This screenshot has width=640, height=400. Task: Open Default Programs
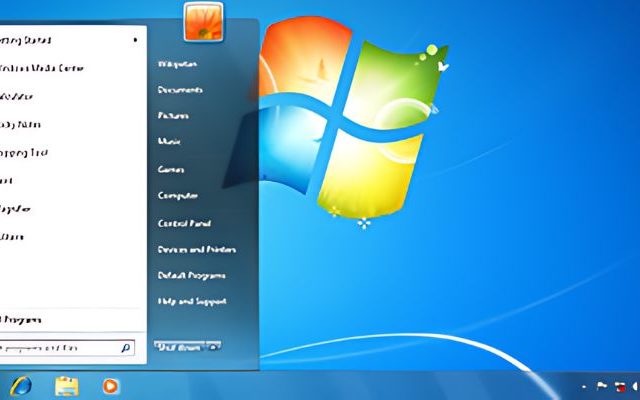(x=191, y=276)
